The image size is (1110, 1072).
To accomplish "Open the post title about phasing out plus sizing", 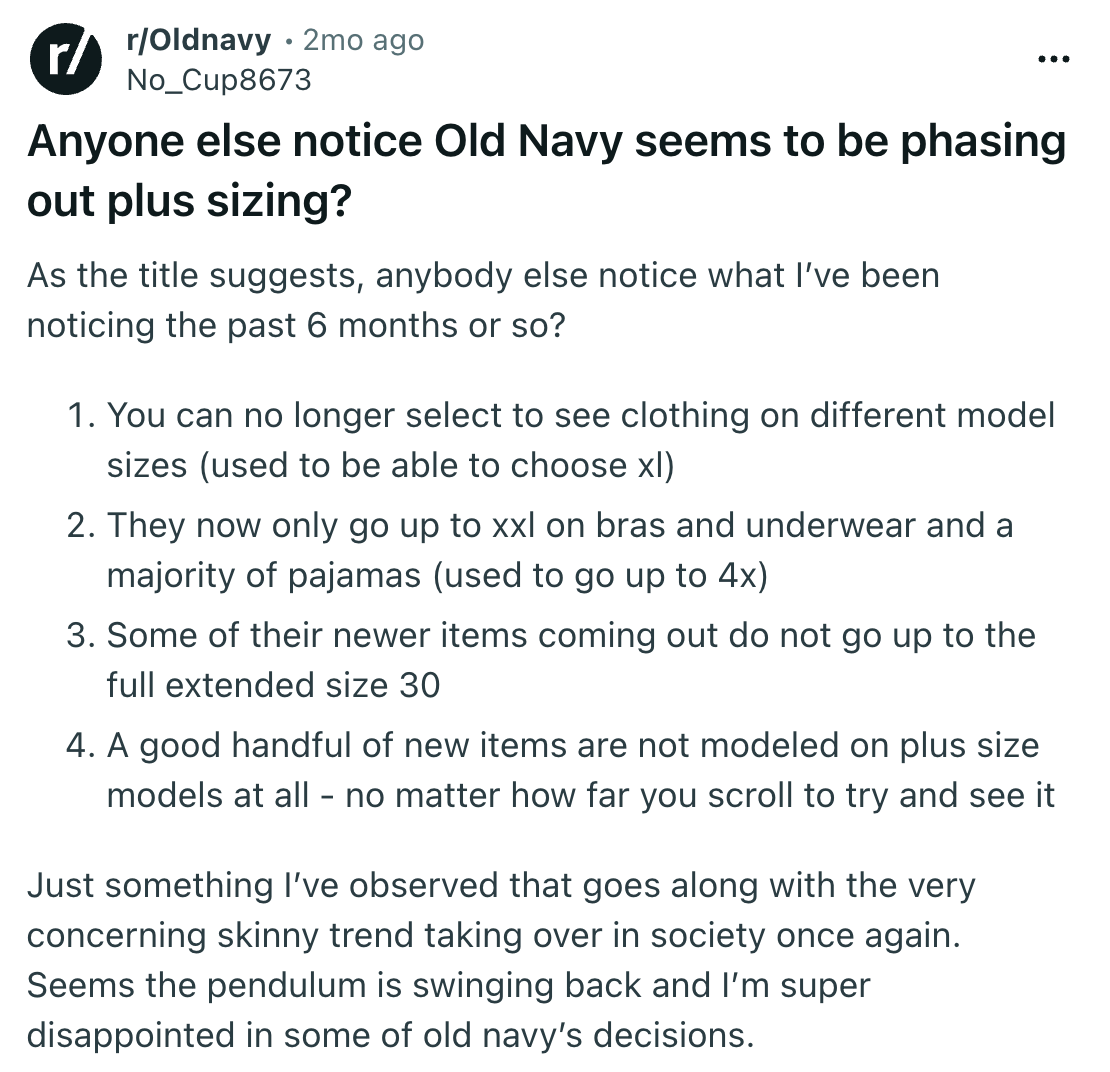I will tap(545, 170).
